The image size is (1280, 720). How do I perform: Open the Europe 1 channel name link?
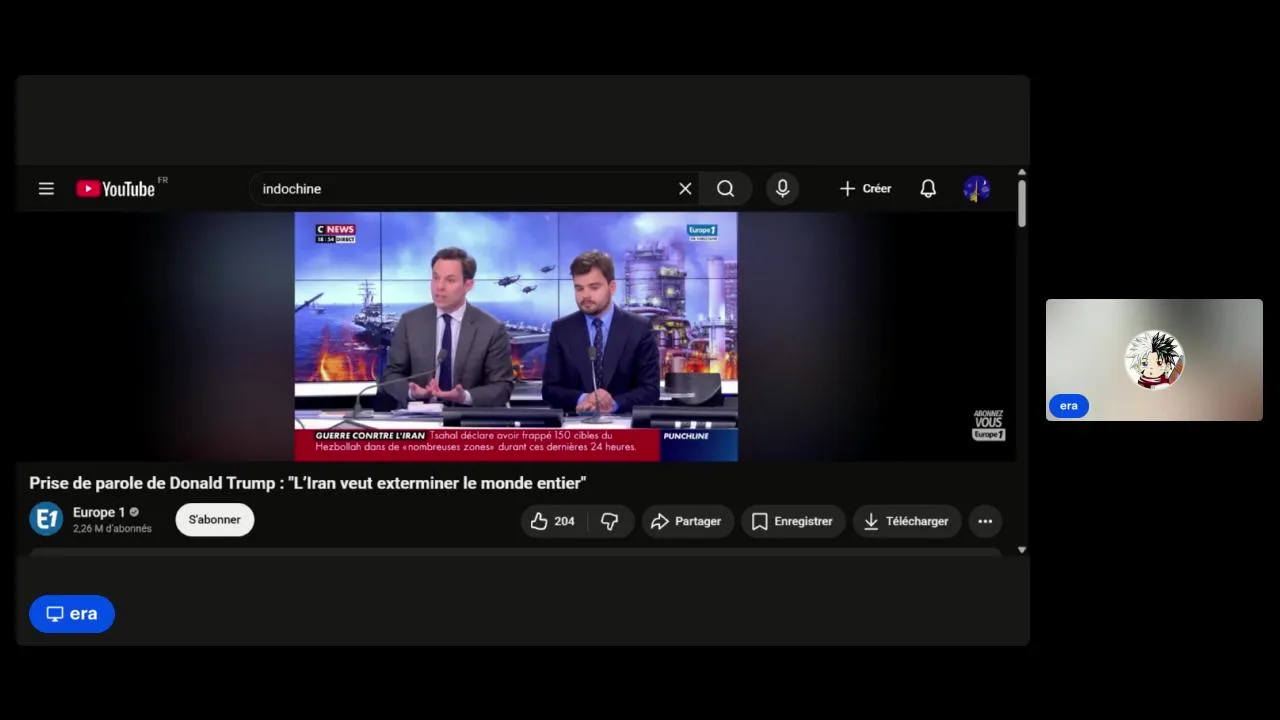point(99,512)
